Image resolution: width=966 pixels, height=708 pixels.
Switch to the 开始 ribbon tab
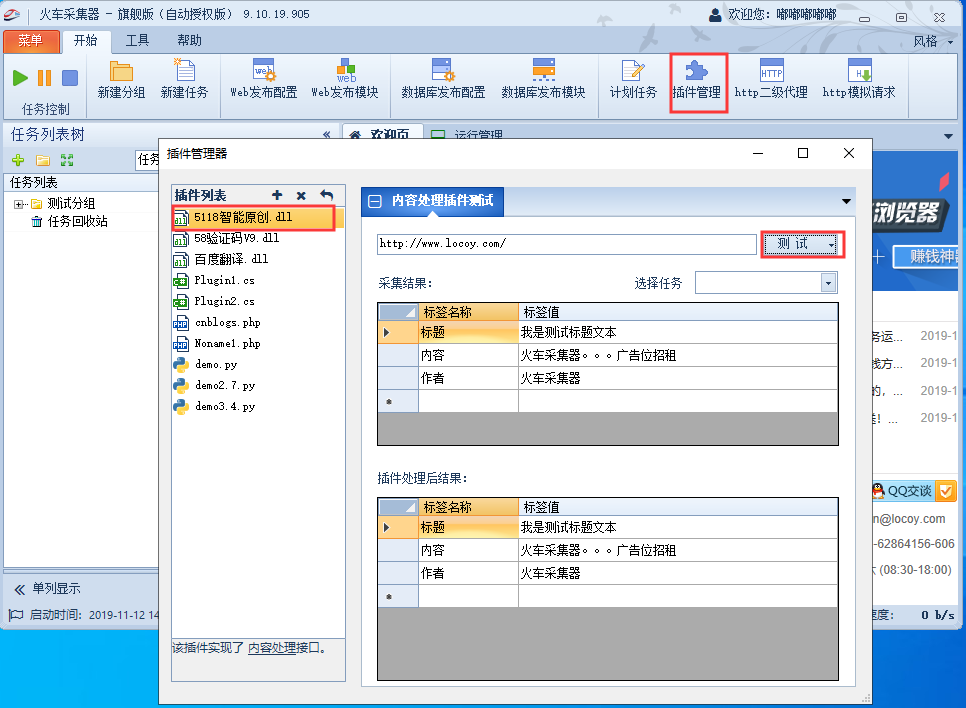pyautogui.click(x=86, y=41)
